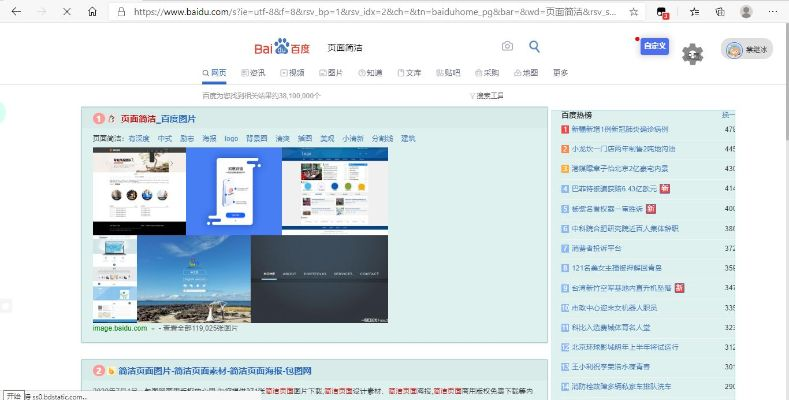Edit the Baidu search box containing 页面简洁
Image resolution: width=789 pixels, height=400 pixels.
pos(410,47)
